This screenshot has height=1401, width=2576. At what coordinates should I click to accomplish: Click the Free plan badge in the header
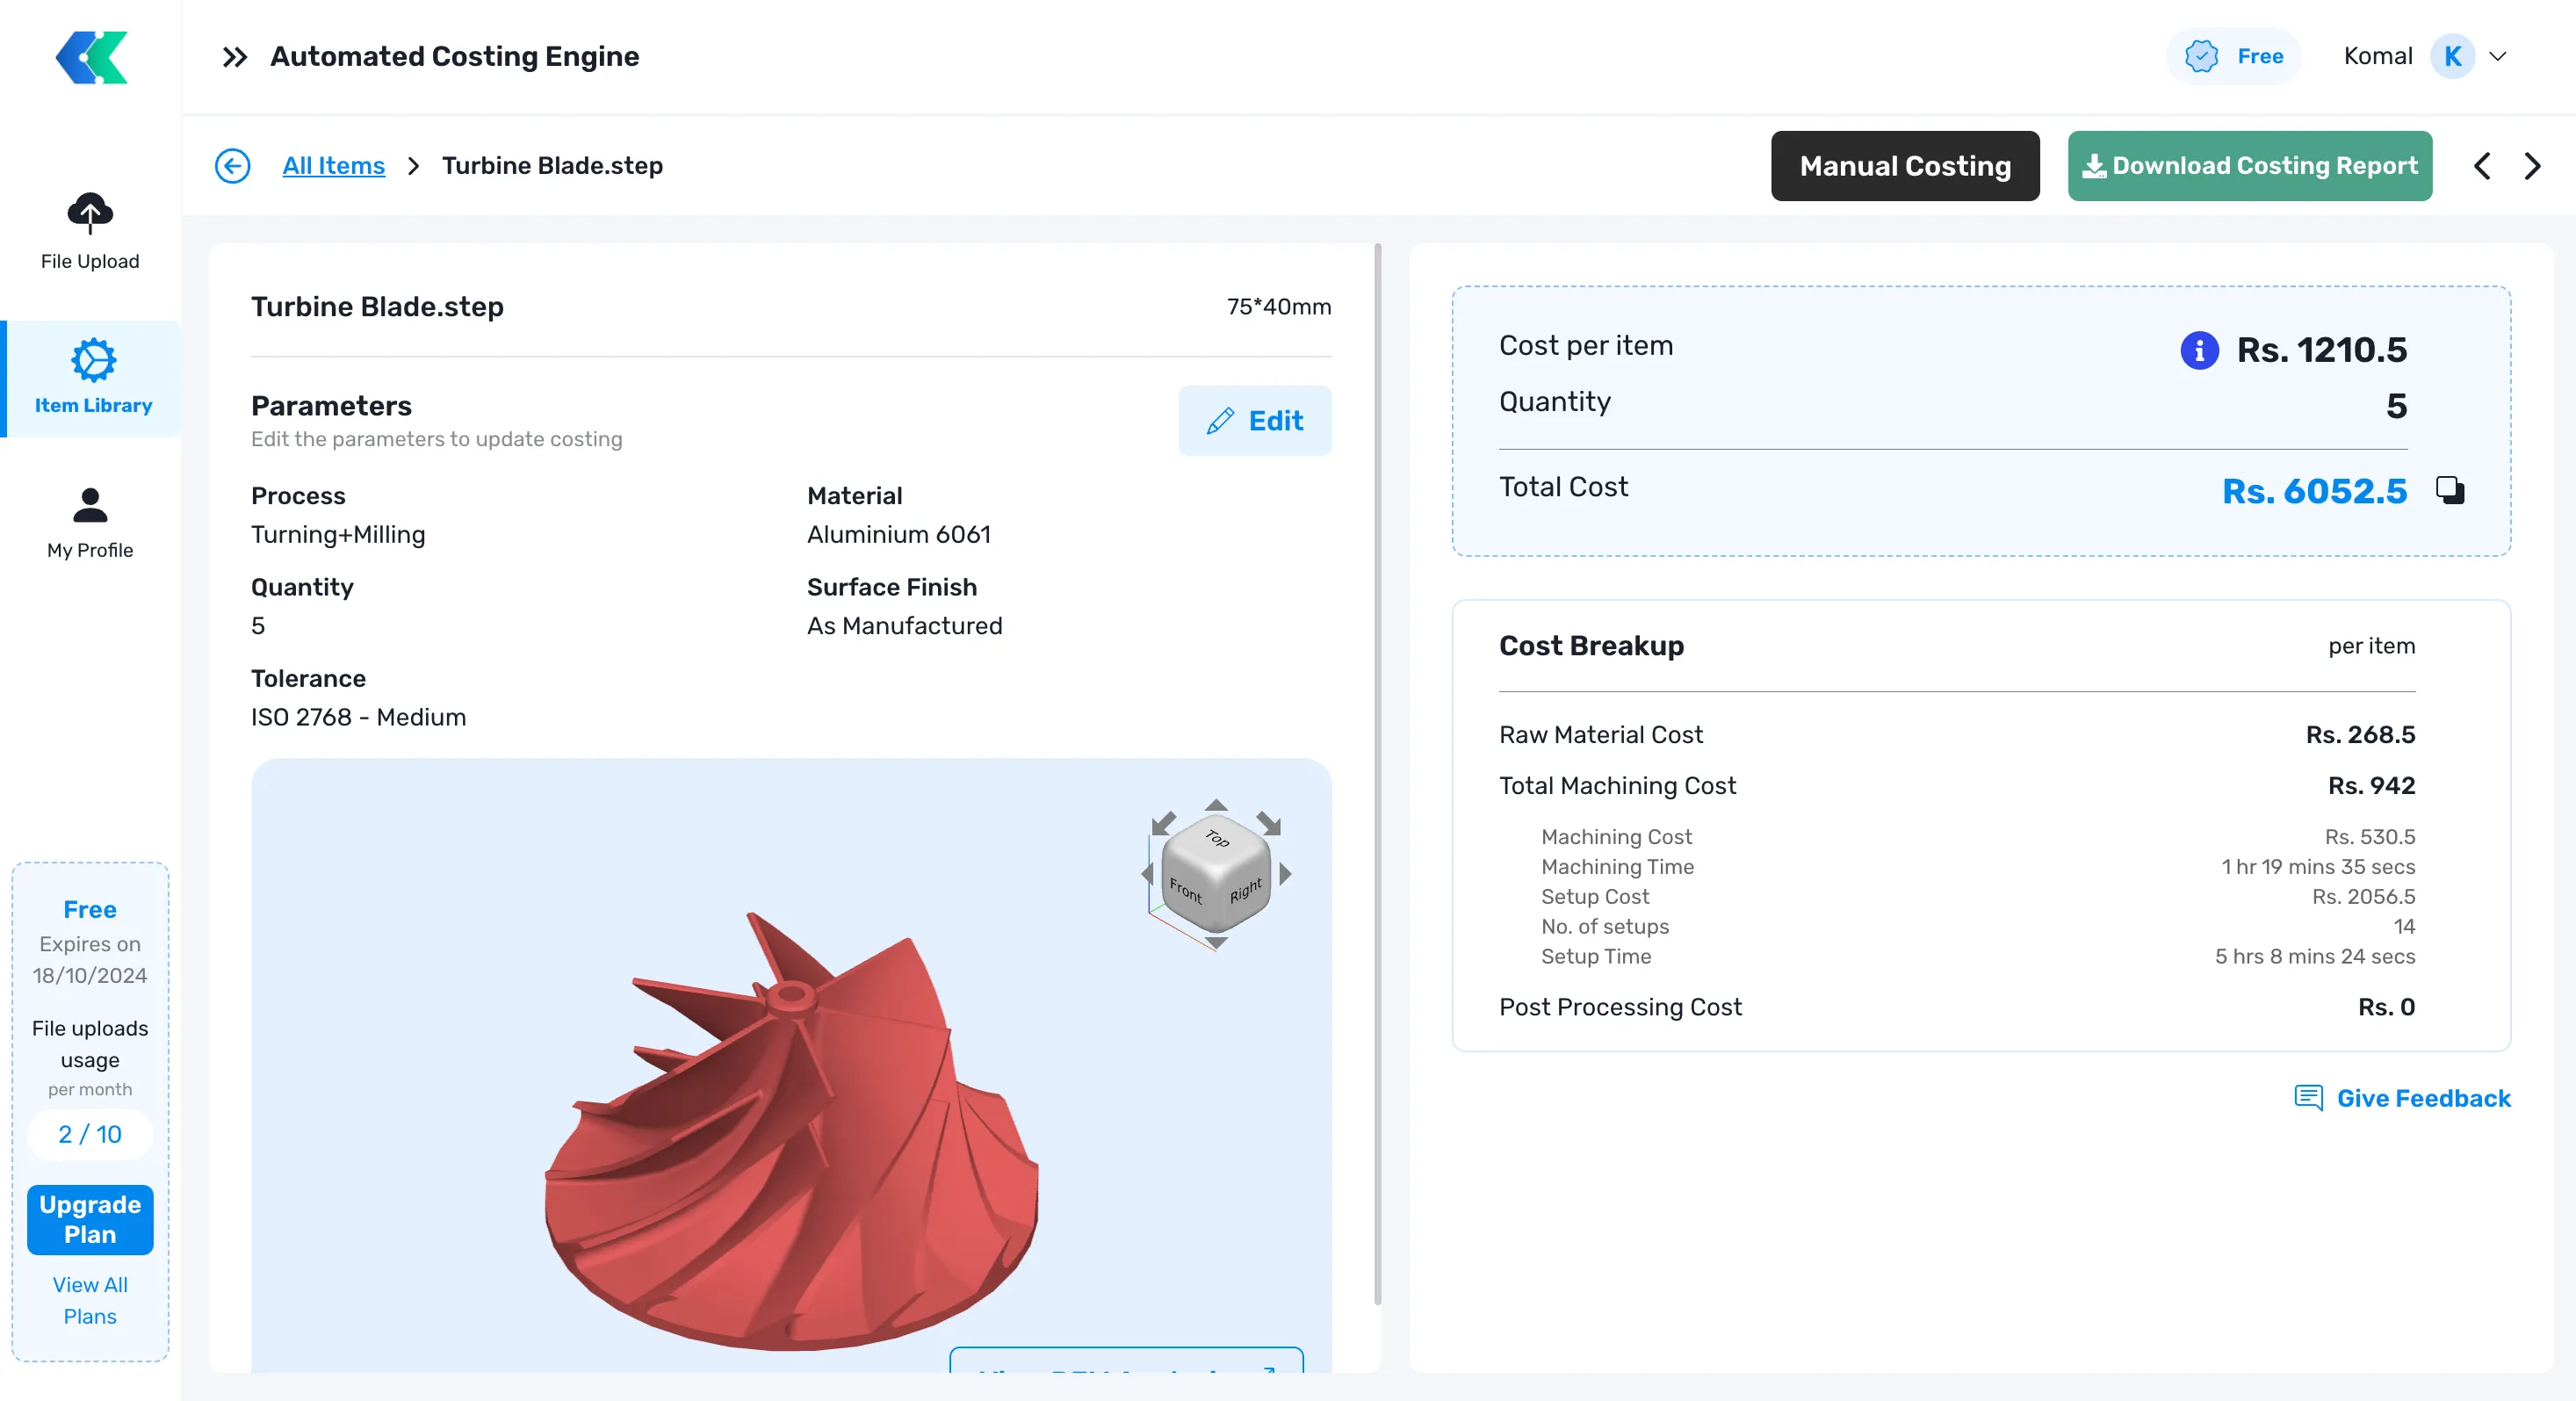point(2233,56)
